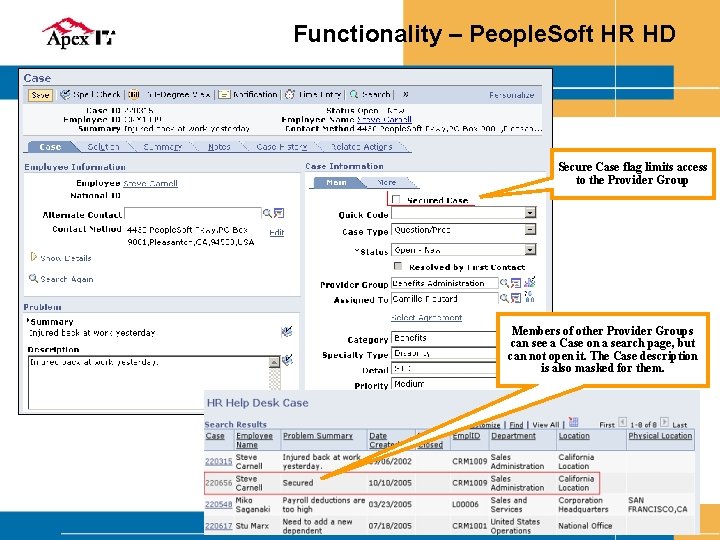Open case 220617 in search results
The height and width of the screenshot is (540, 720).
(x=218, y=526)
